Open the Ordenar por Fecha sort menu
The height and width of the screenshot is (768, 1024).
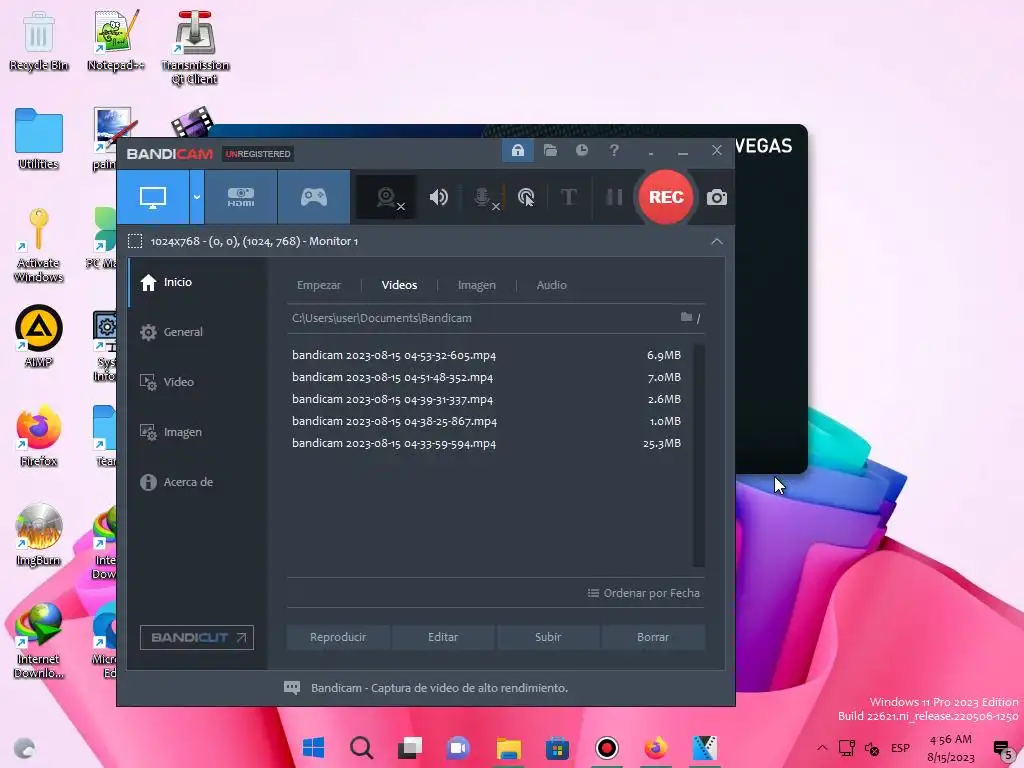[x=643, y=593]
